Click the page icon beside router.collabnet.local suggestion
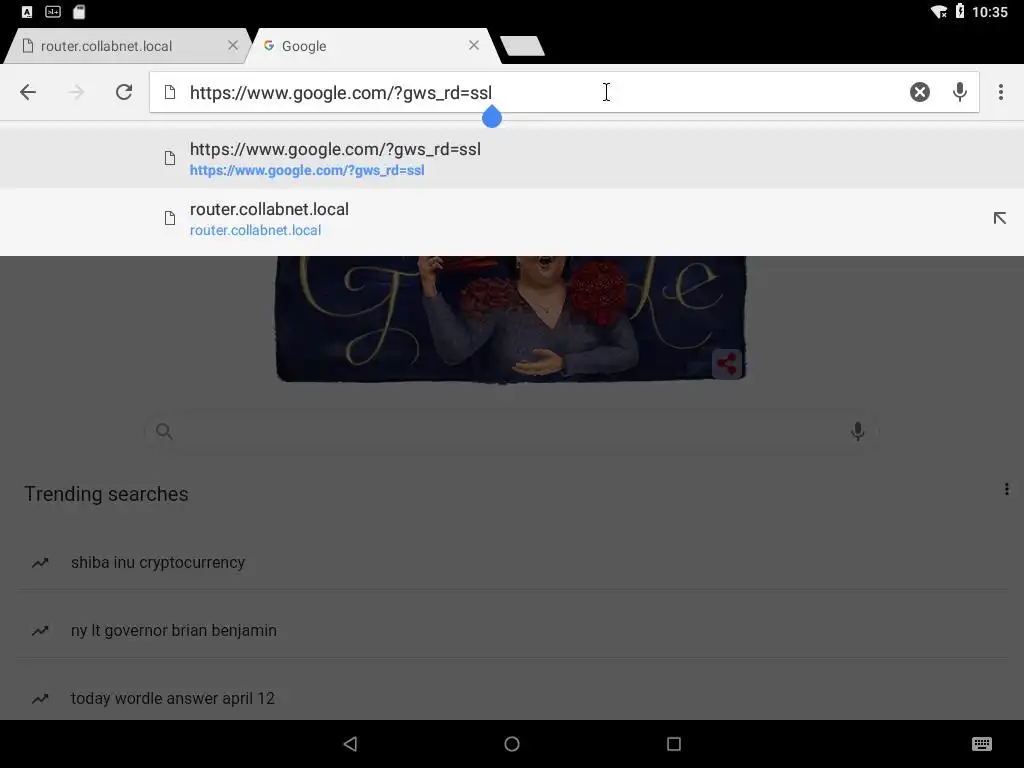Image resolution: width=1024 pixels, height=768 pixels. pyautogui.click(x=170, y=218)
